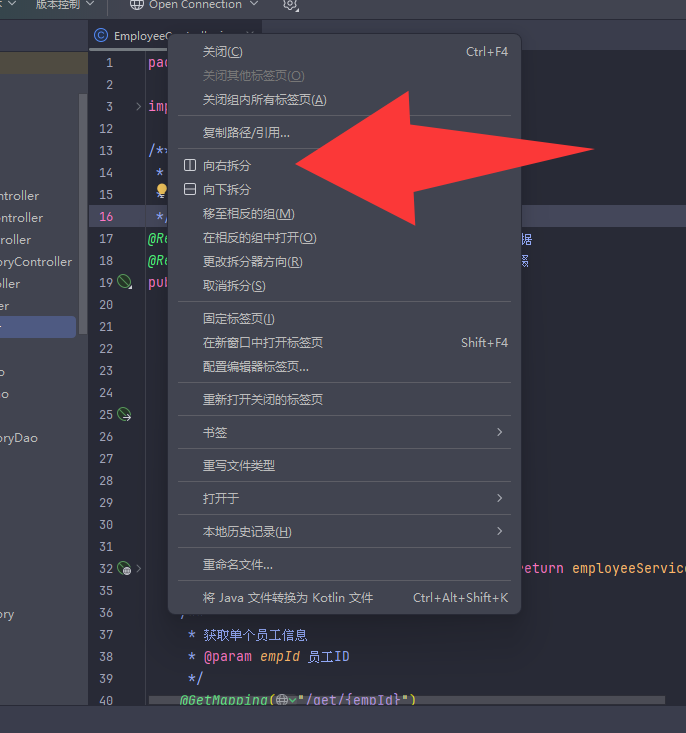
Task: Choose 配置编辑器标签页...
Action: pyautogui.click(x=344, y=367)
